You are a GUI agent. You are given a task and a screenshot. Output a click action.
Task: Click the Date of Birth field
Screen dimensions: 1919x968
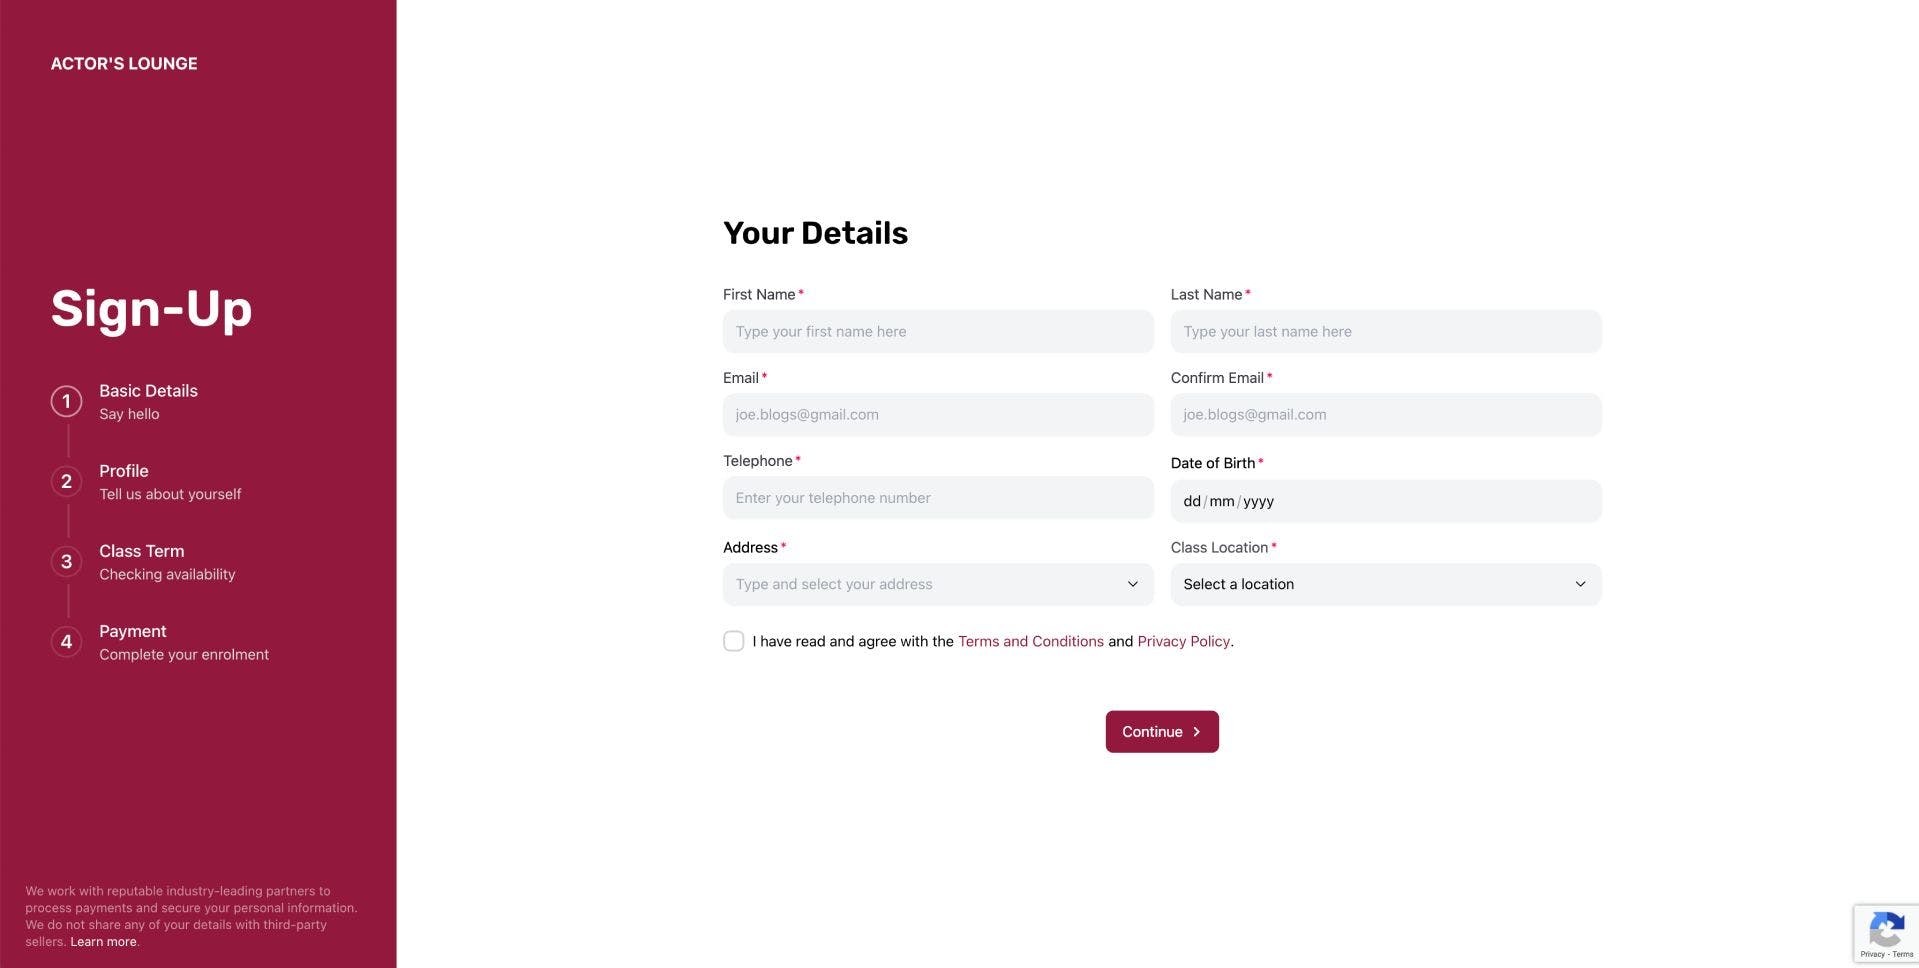tap(1385, 501)
